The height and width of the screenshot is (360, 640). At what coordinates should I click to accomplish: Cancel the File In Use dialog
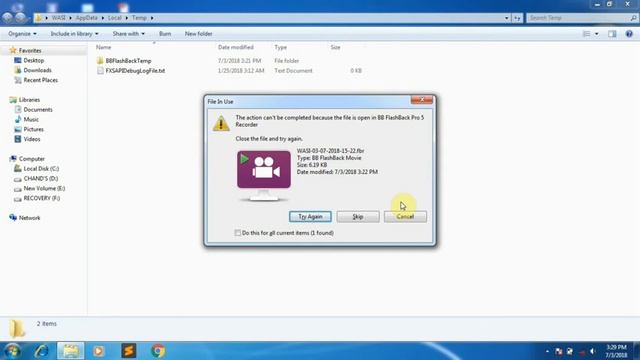coord(405,217)
